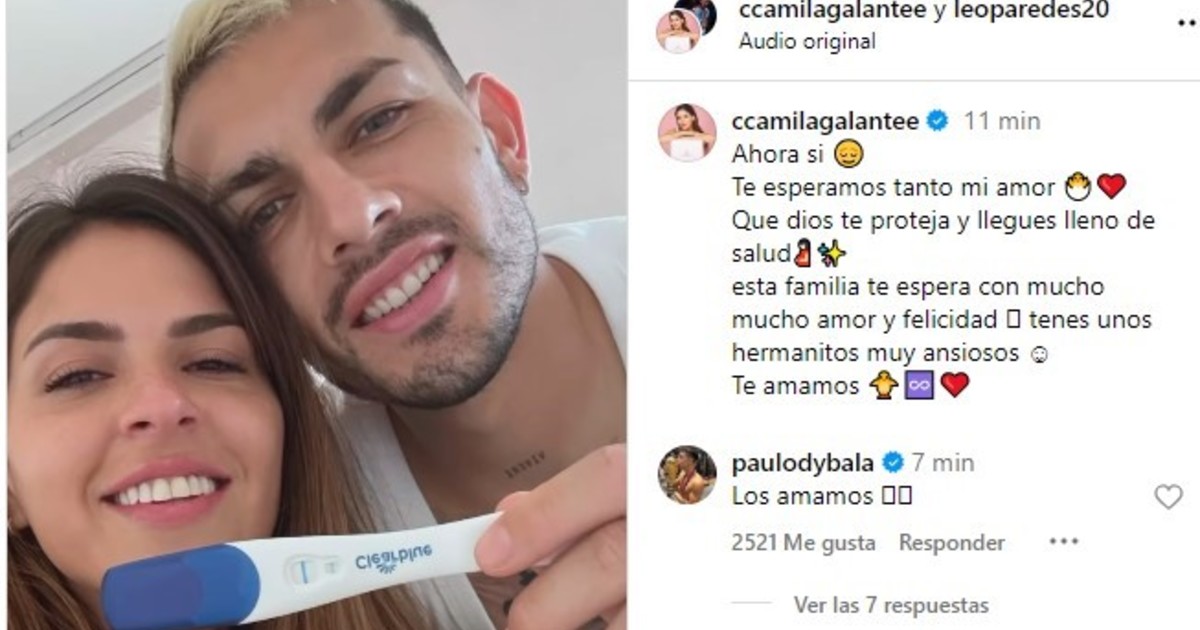1200x630 pixels.
Task: Open the three-dots options on paulodybala's comment
Action: (x=1063, y=542)
